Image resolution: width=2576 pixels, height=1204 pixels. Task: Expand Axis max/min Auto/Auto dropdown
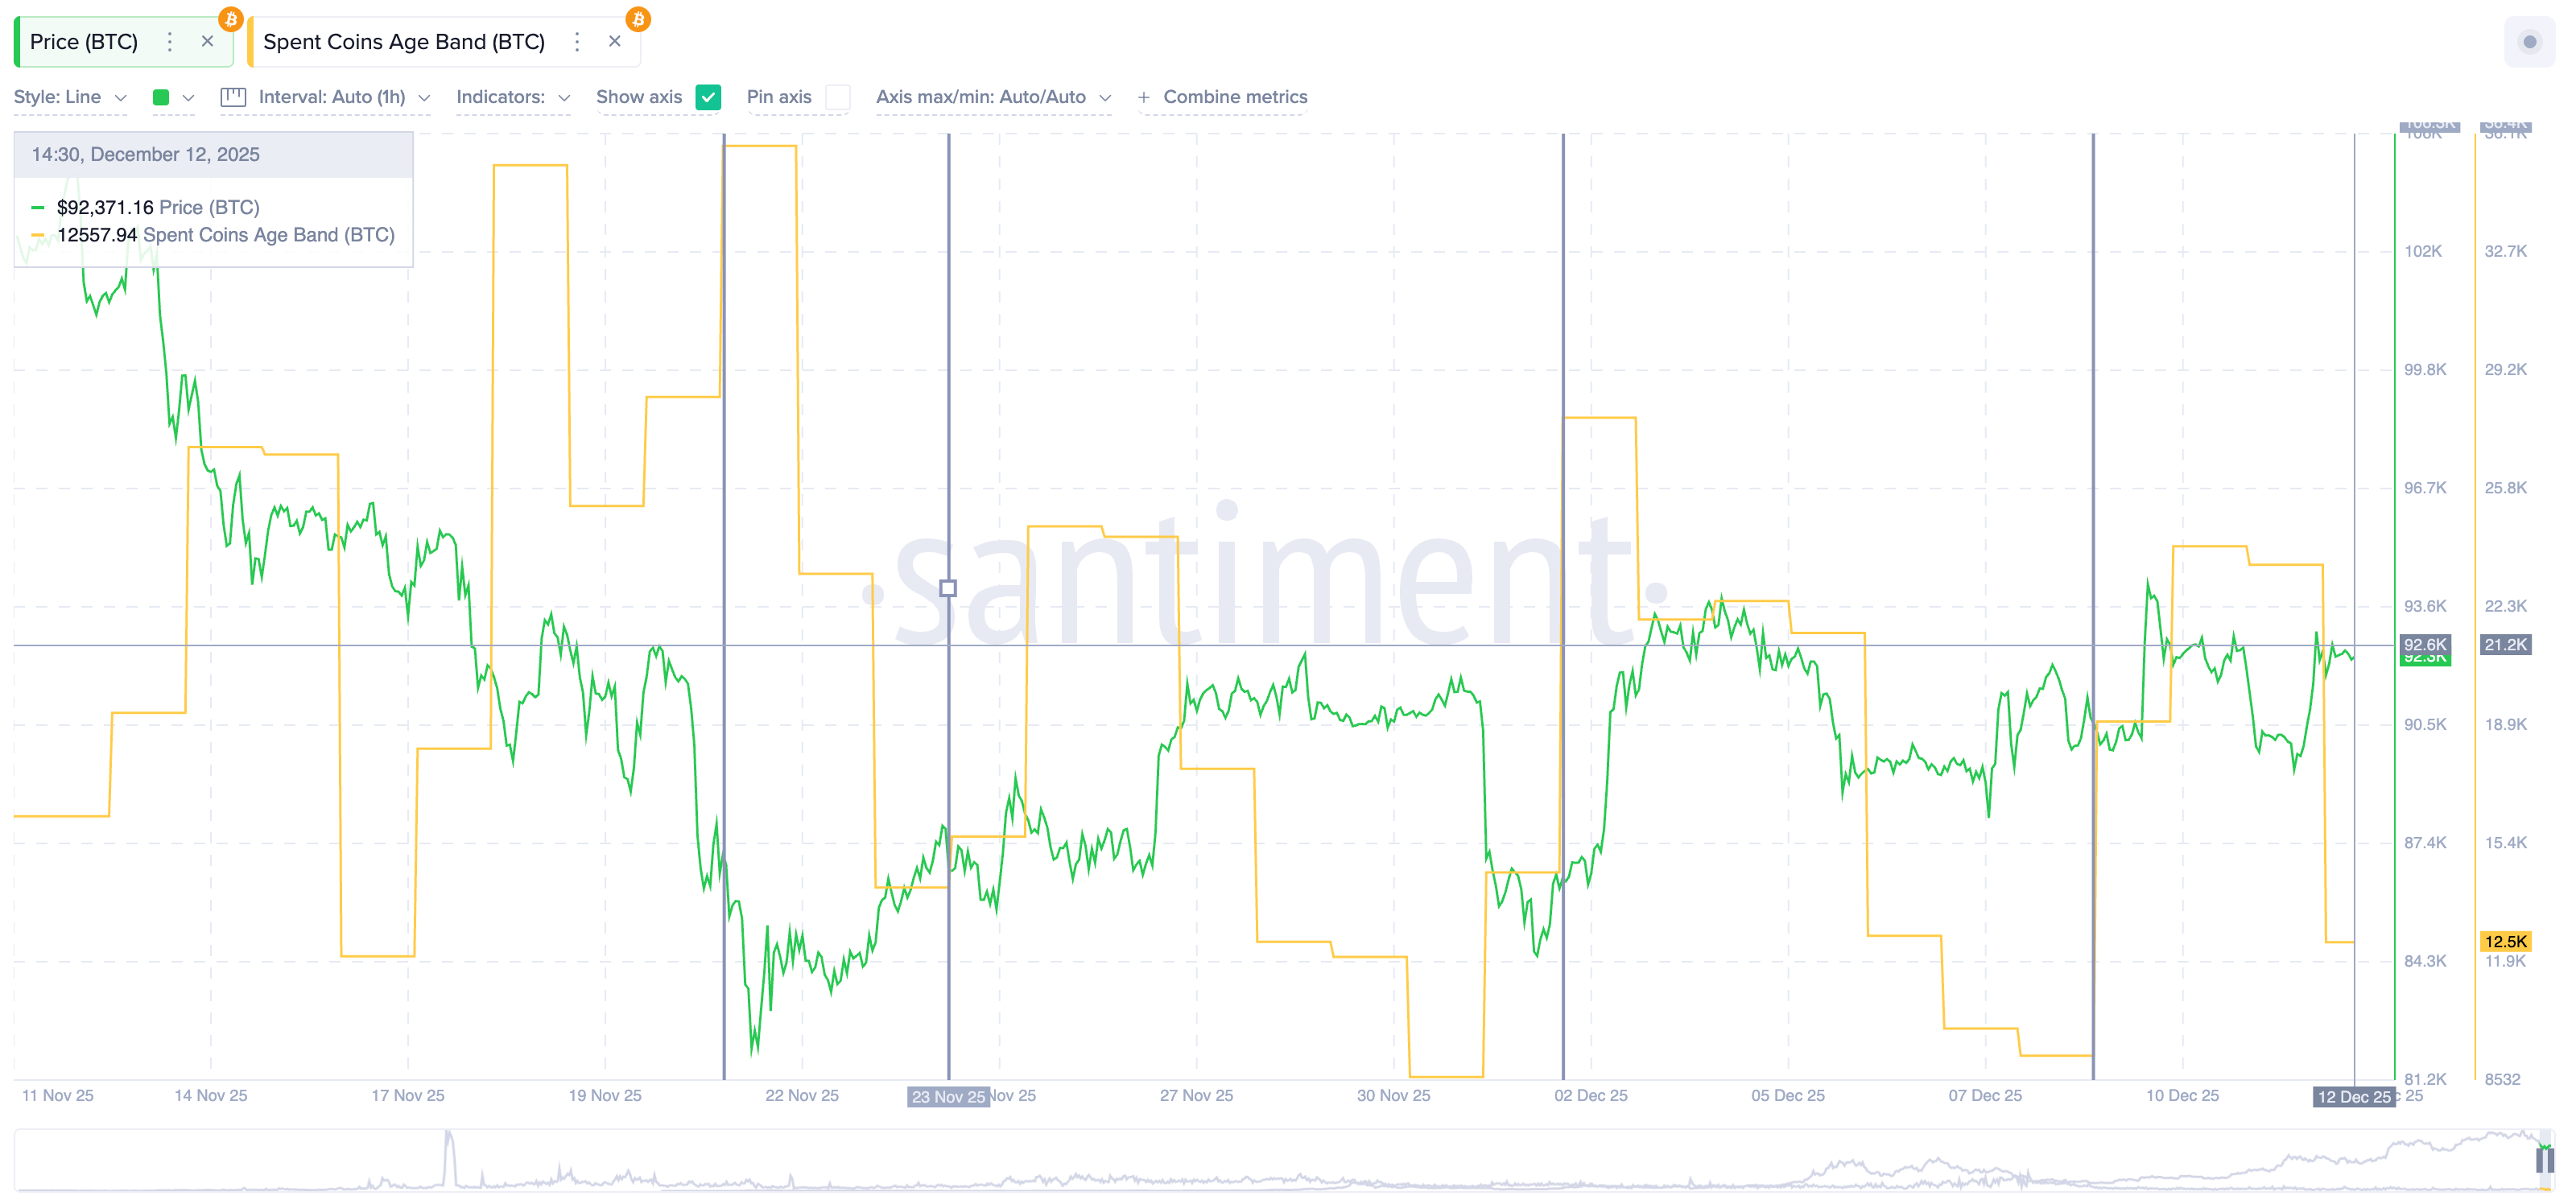tap(993, 97)
